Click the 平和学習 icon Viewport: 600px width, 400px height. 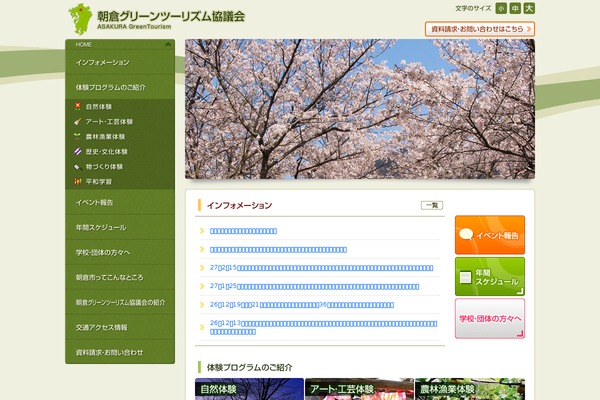77,181
